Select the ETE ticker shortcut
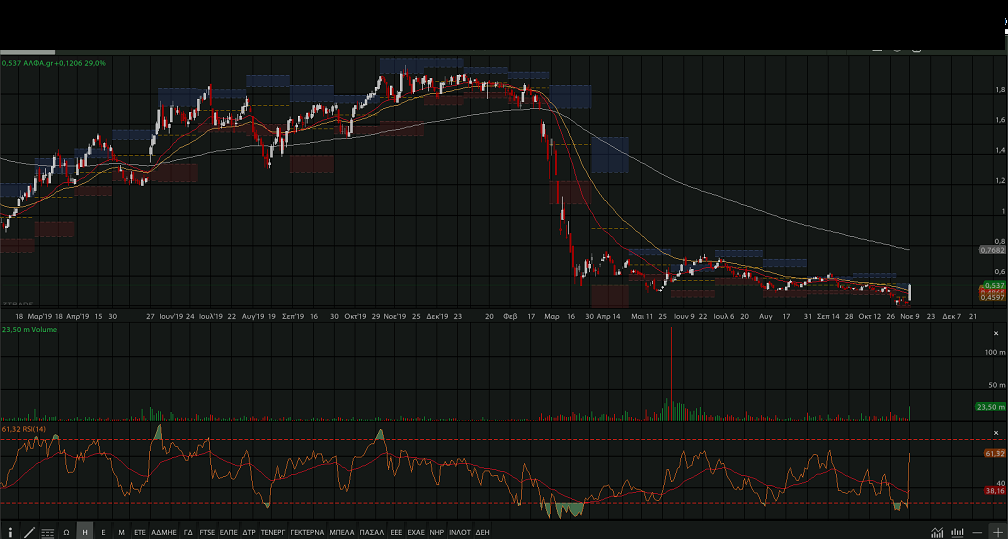 [x=140, y=532]
